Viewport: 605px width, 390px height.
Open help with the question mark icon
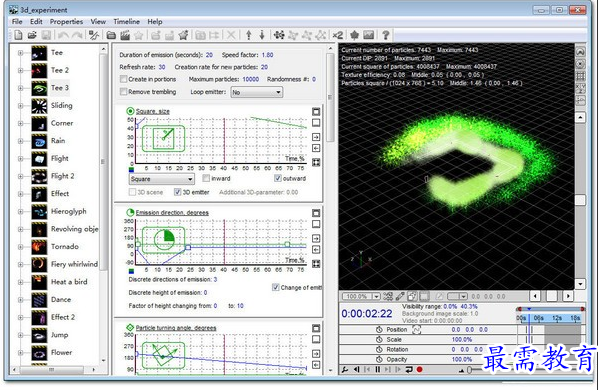pos(385,35)
